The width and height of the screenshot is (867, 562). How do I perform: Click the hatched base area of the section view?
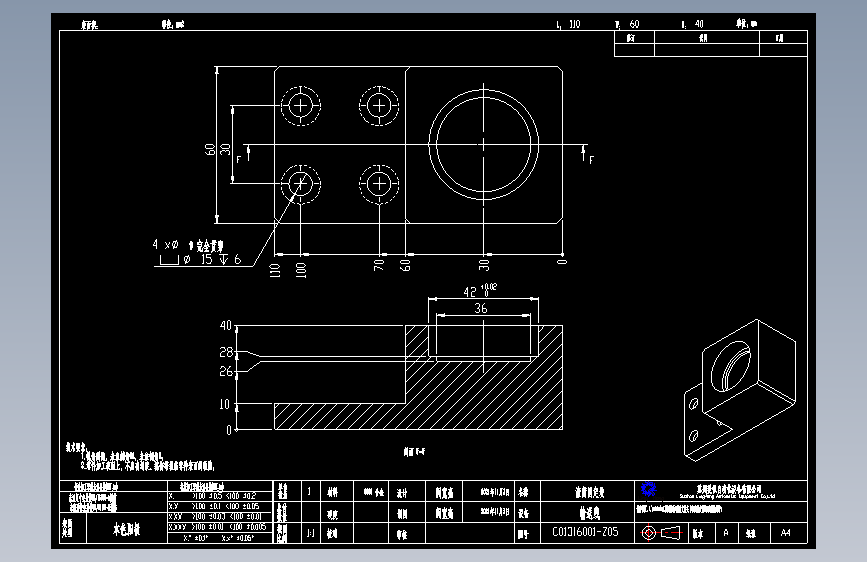point(340,416)
